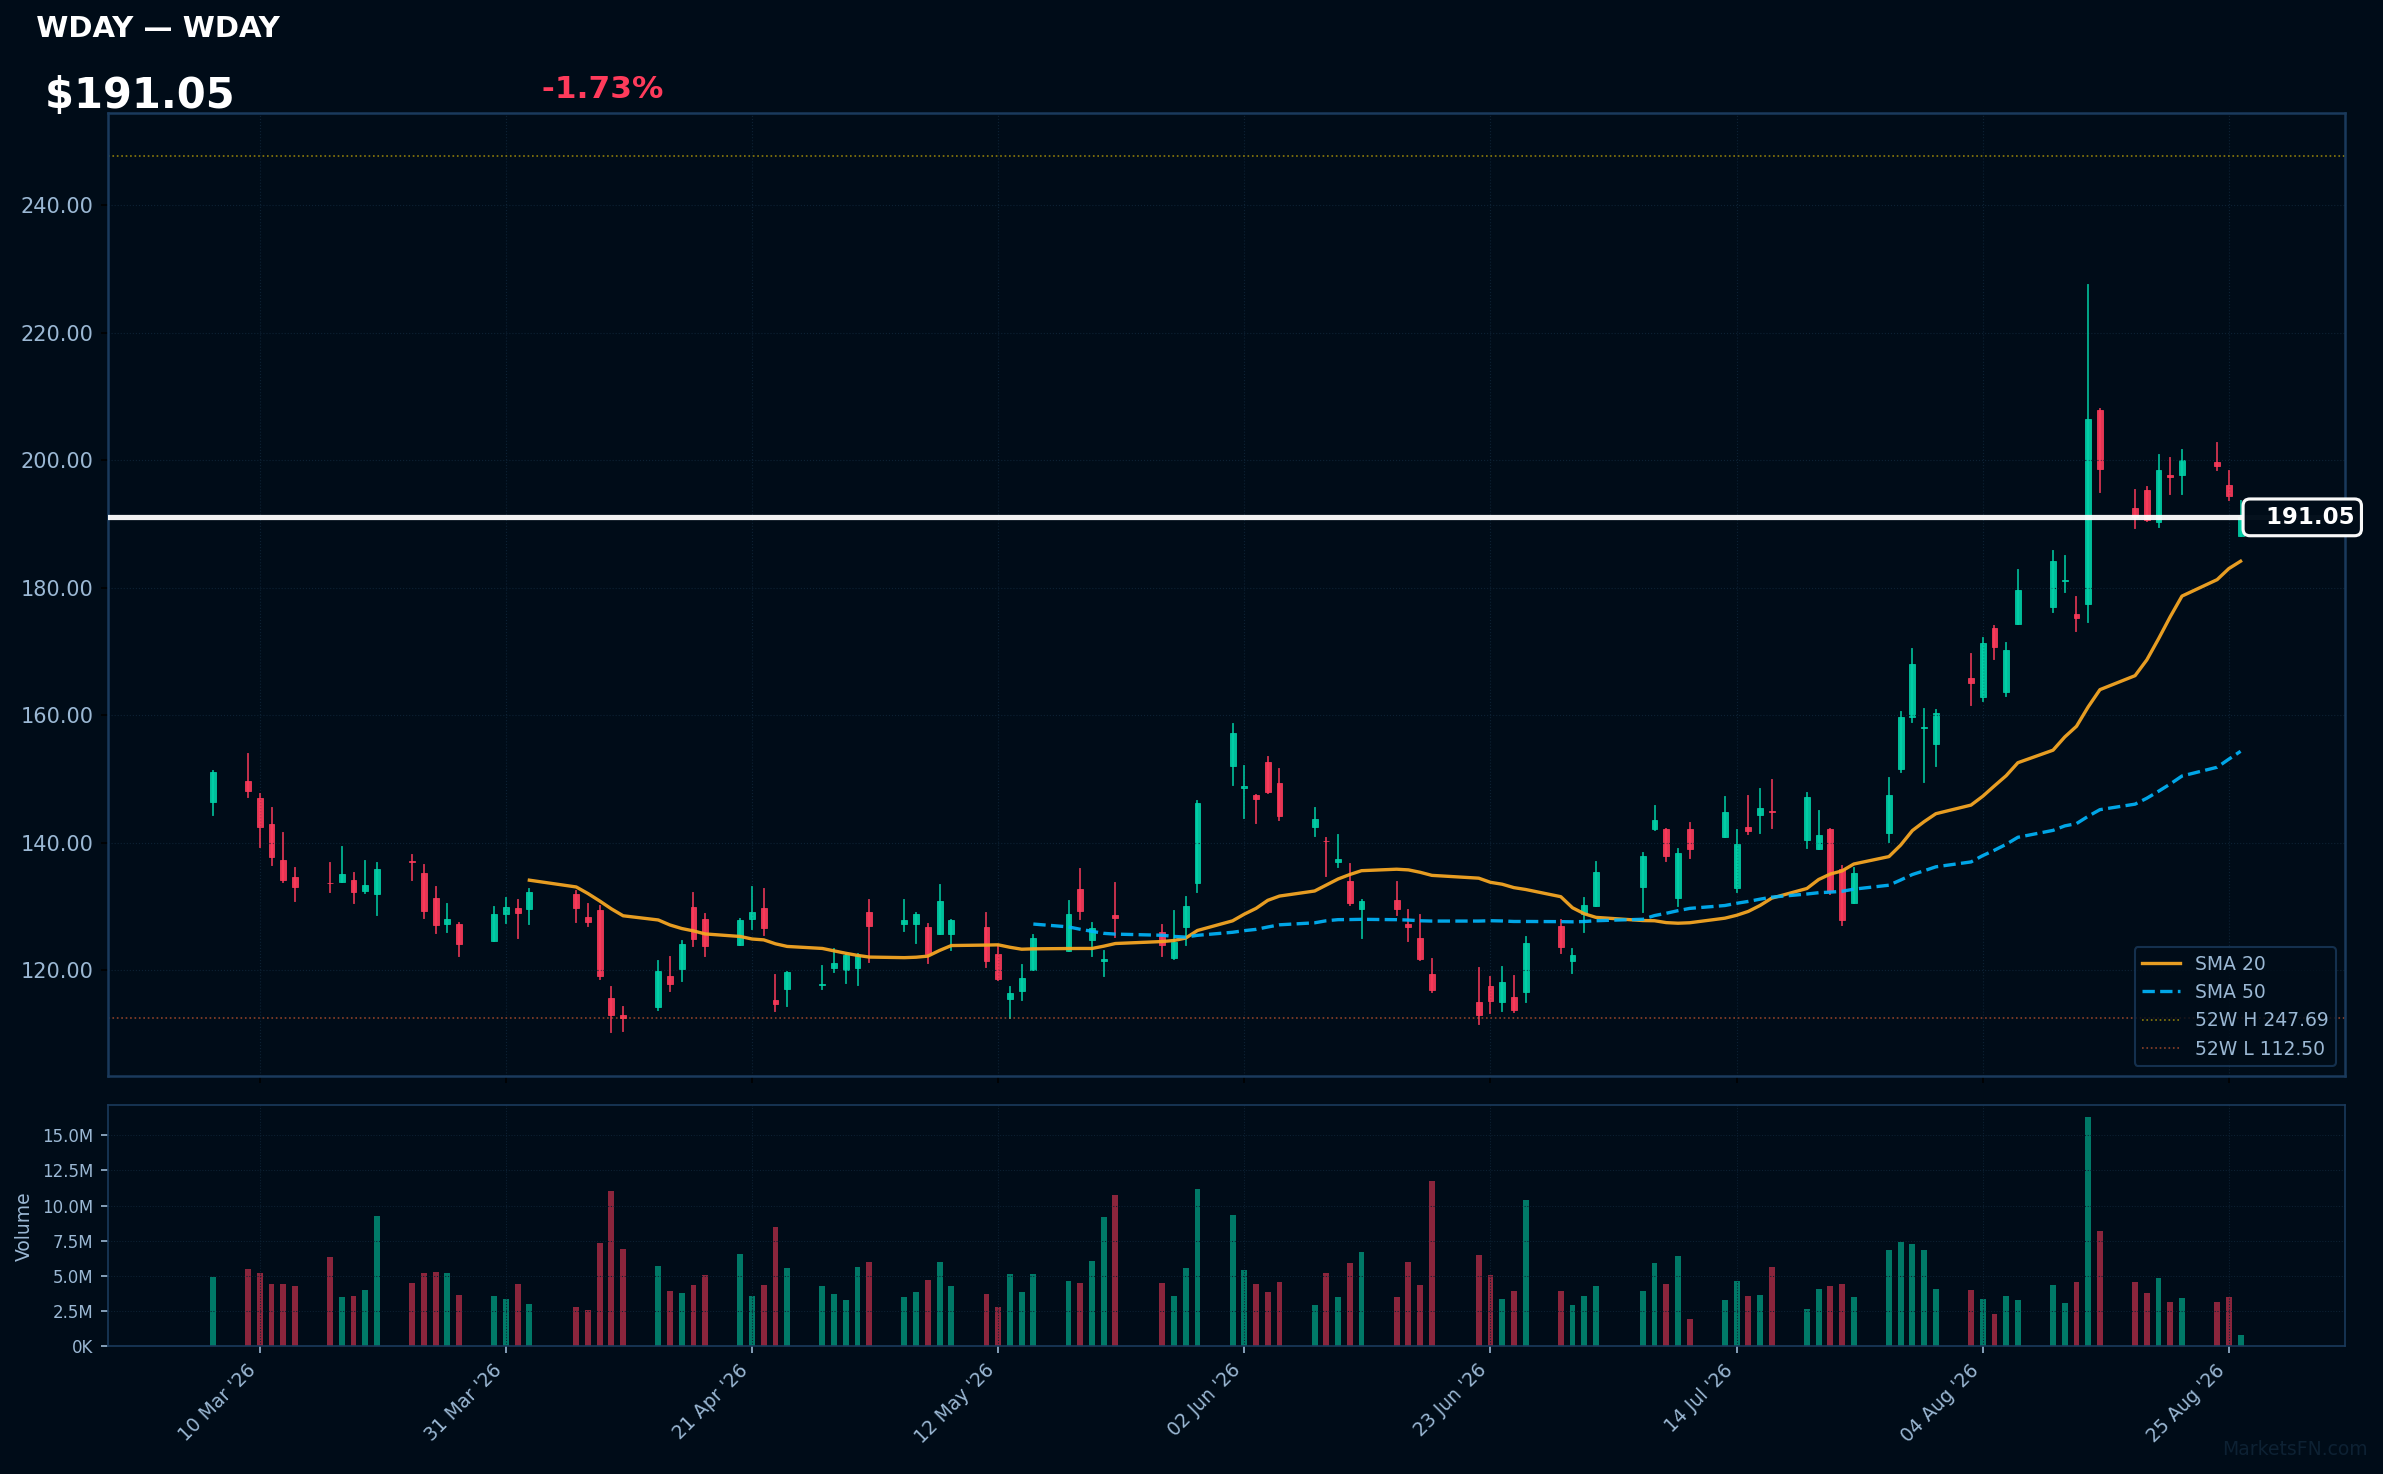Click the SMA 20 legend entry

point(2203,963)
